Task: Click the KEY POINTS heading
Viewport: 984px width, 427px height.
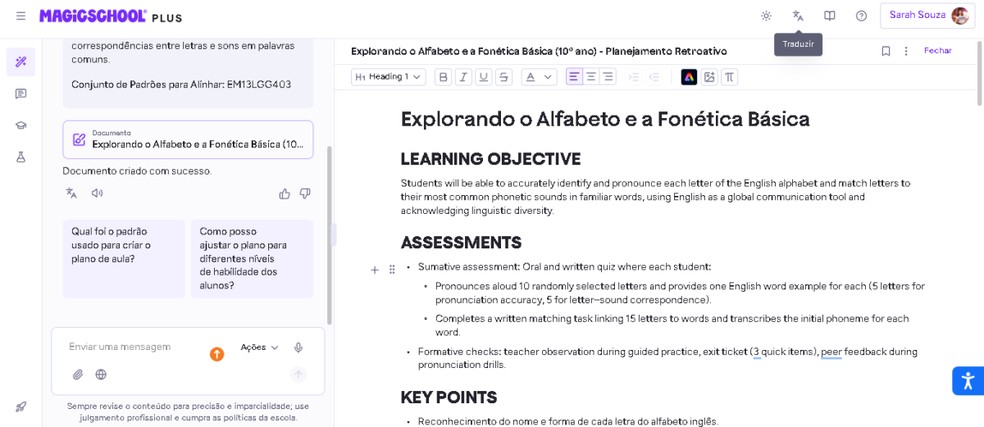Action: pos(449,397)
